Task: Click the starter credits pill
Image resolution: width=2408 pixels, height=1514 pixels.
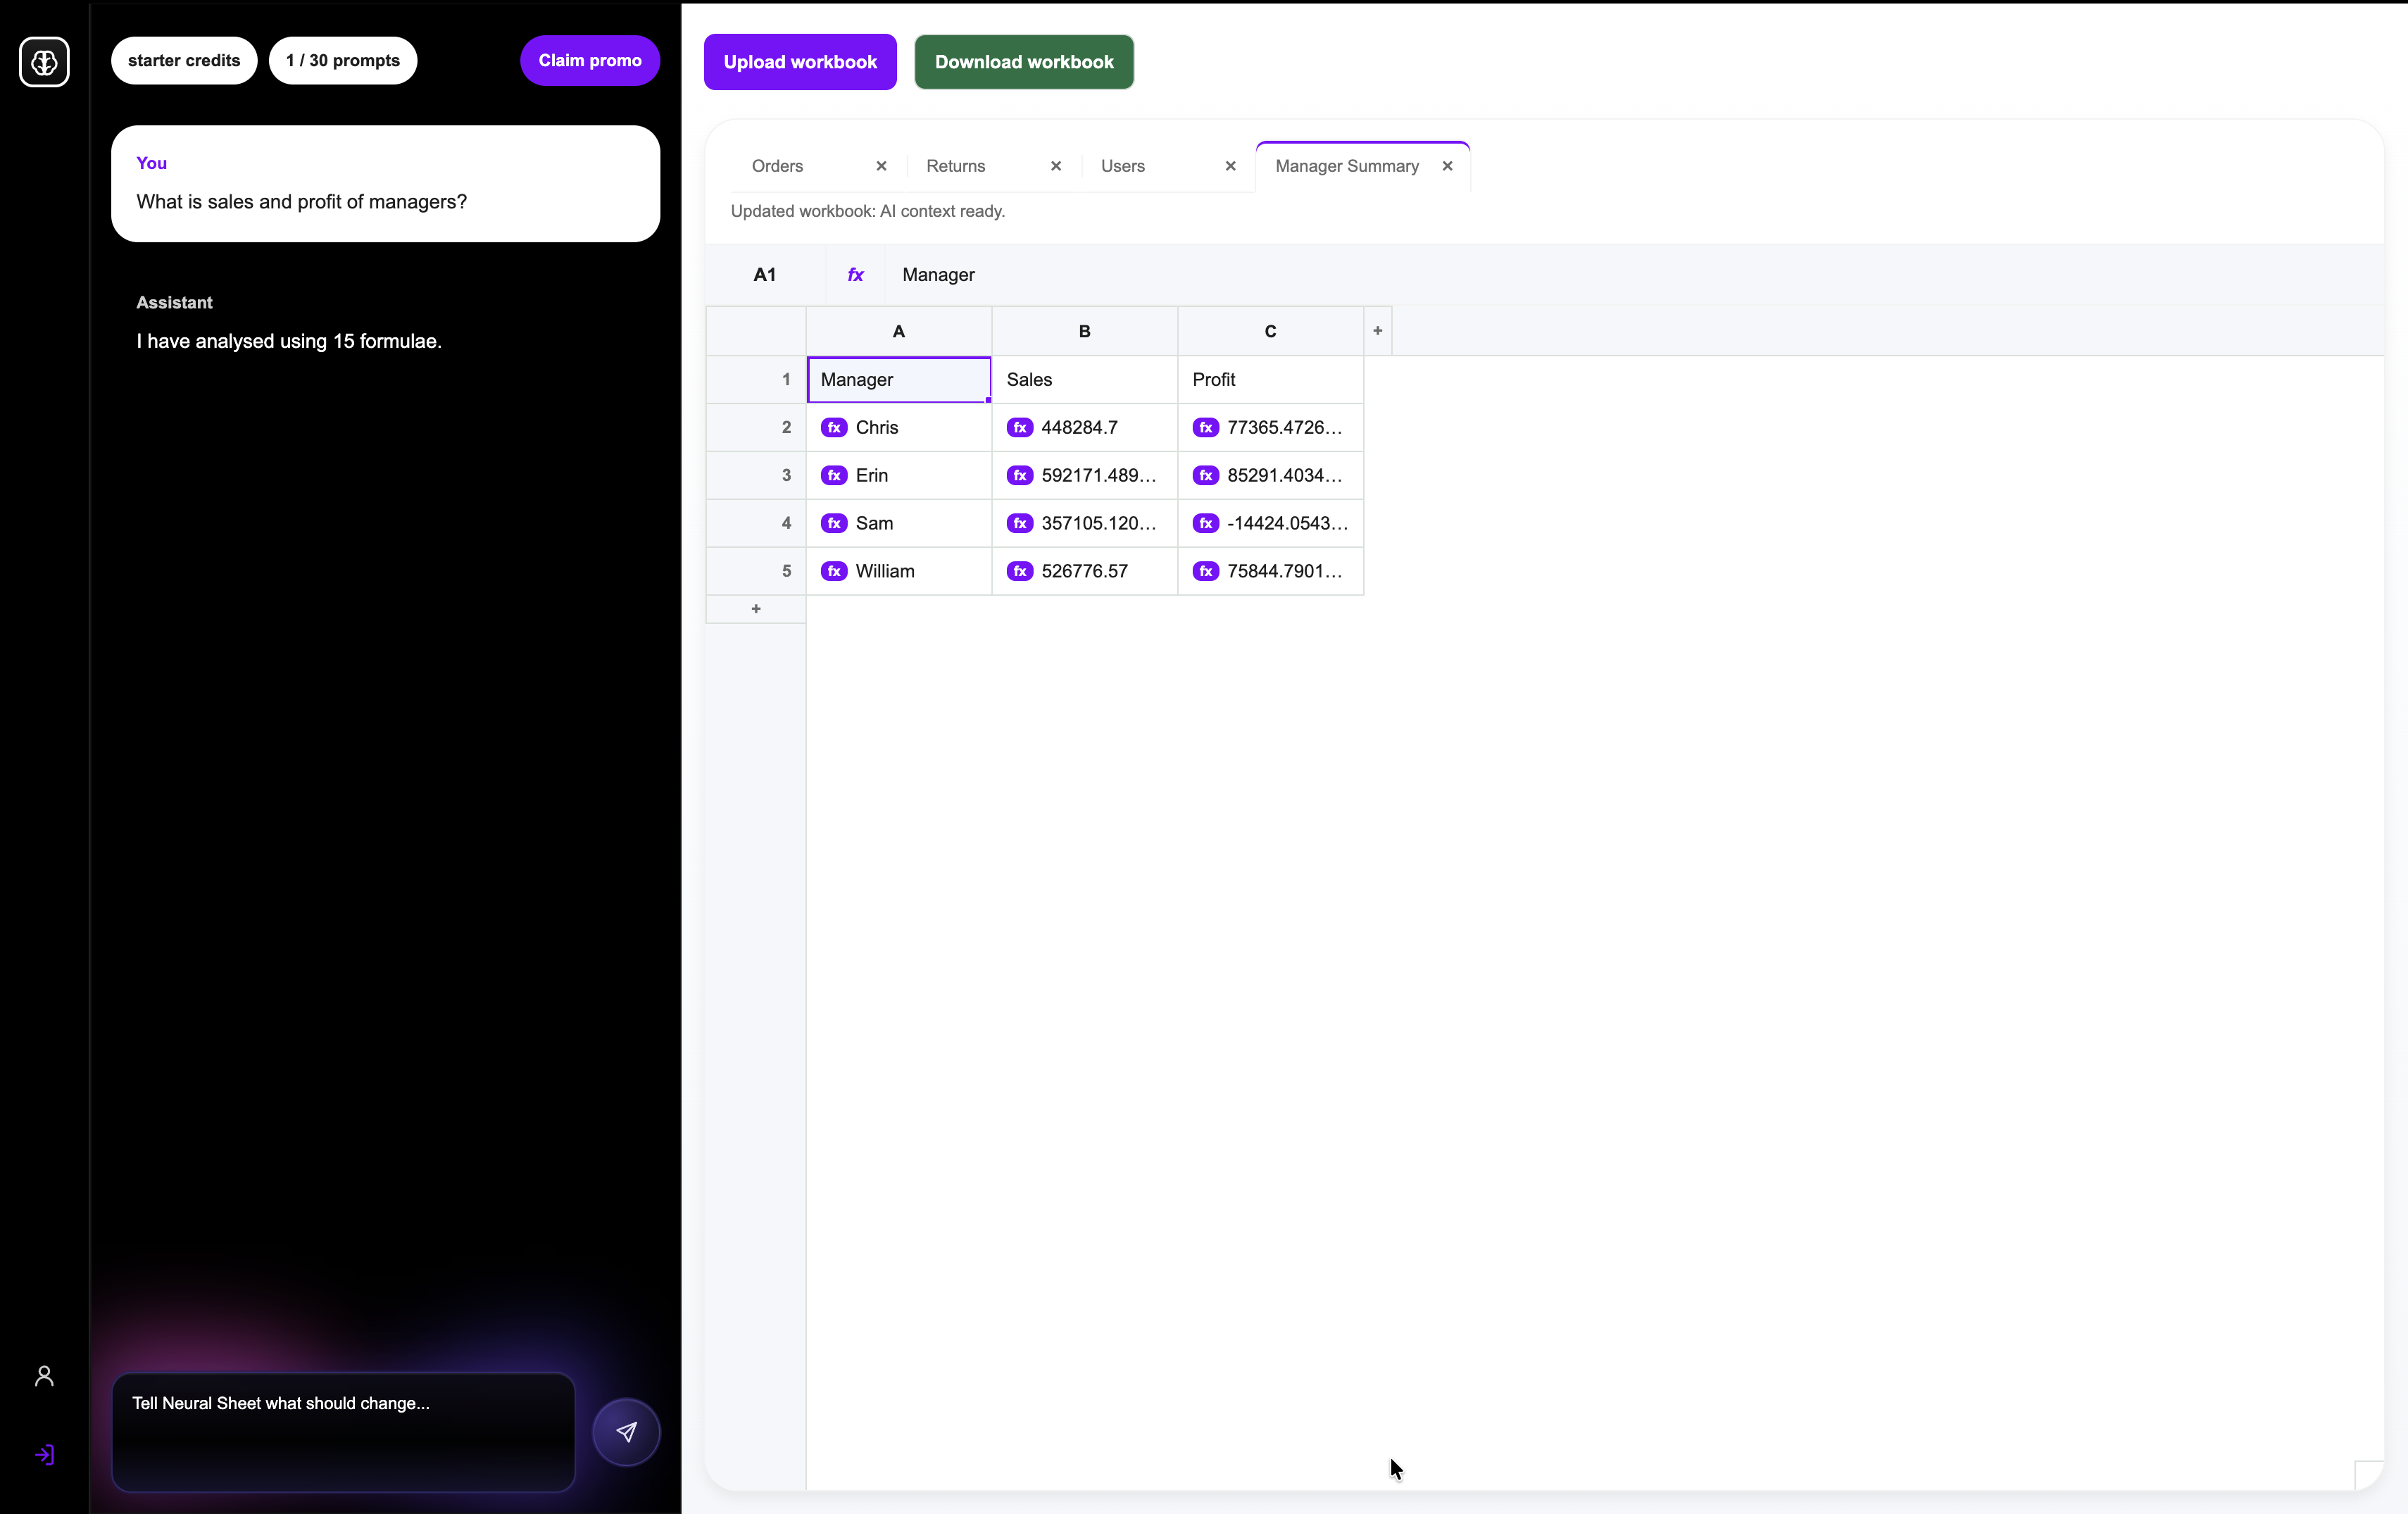Action: tap(184, 61)
